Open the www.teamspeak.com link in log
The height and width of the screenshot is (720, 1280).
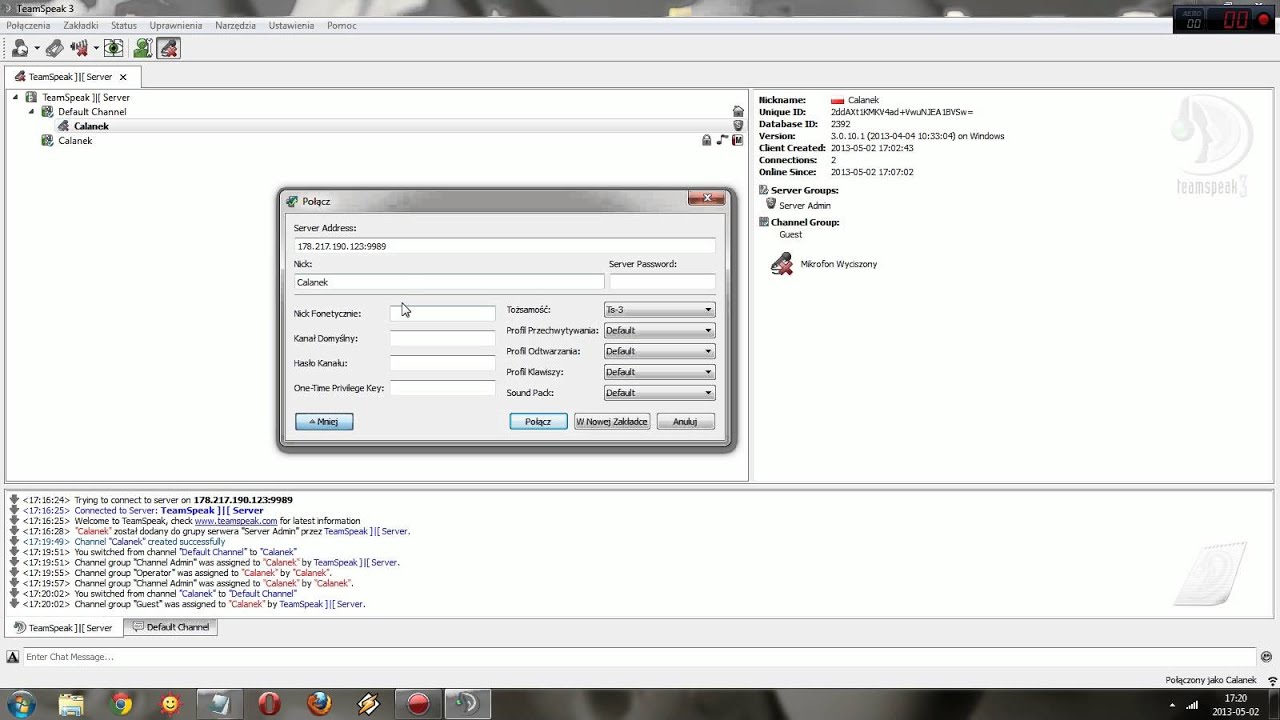[236, 521]
